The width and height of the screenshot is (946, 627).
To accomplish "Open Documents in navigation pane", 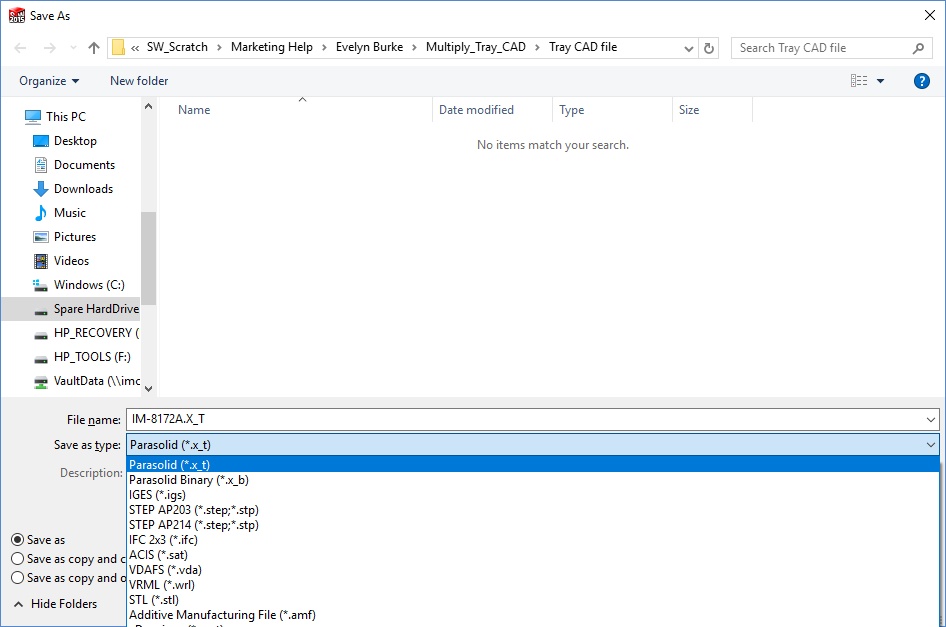I will pos(84,165).
